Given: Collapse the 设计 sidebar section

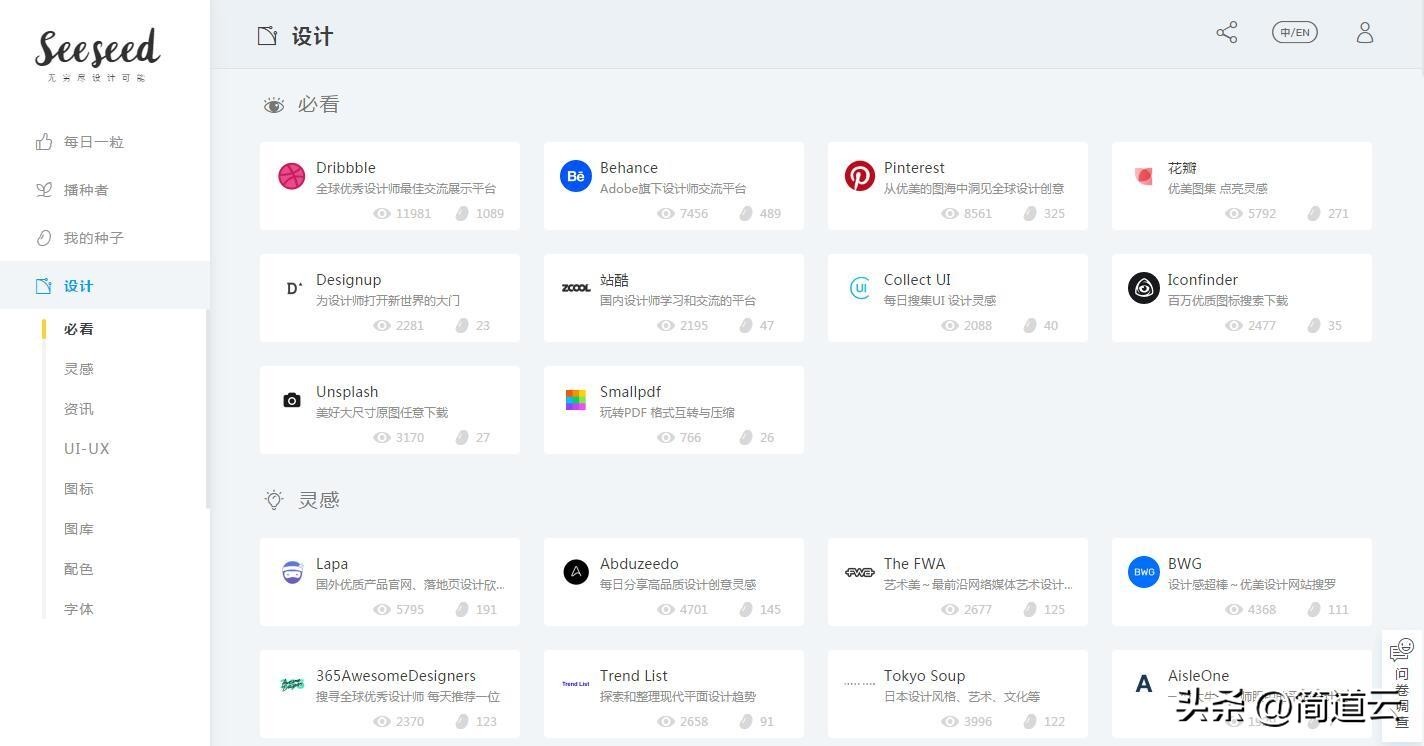Looking at the screenshot, I should tap(78, 286).
